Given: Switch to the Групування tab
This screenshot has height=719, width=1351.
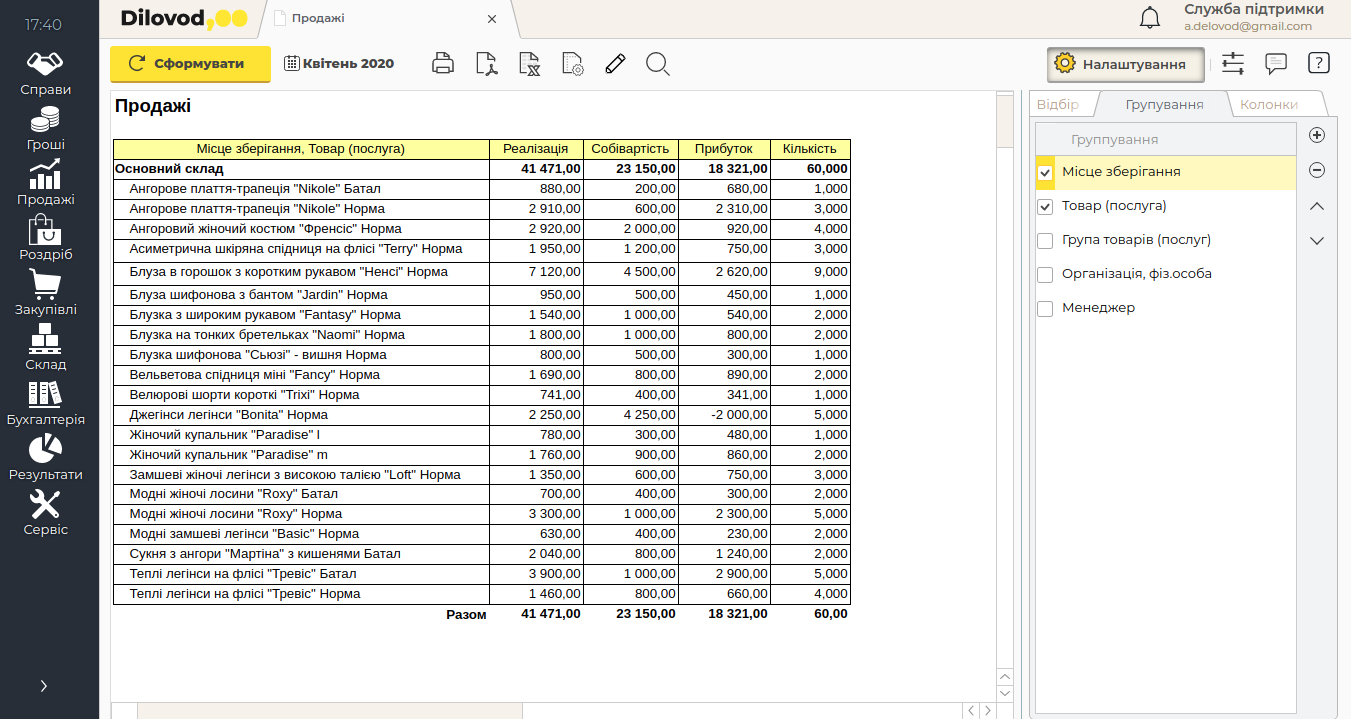Looking at the screenshot, I should coord(1163,104).
